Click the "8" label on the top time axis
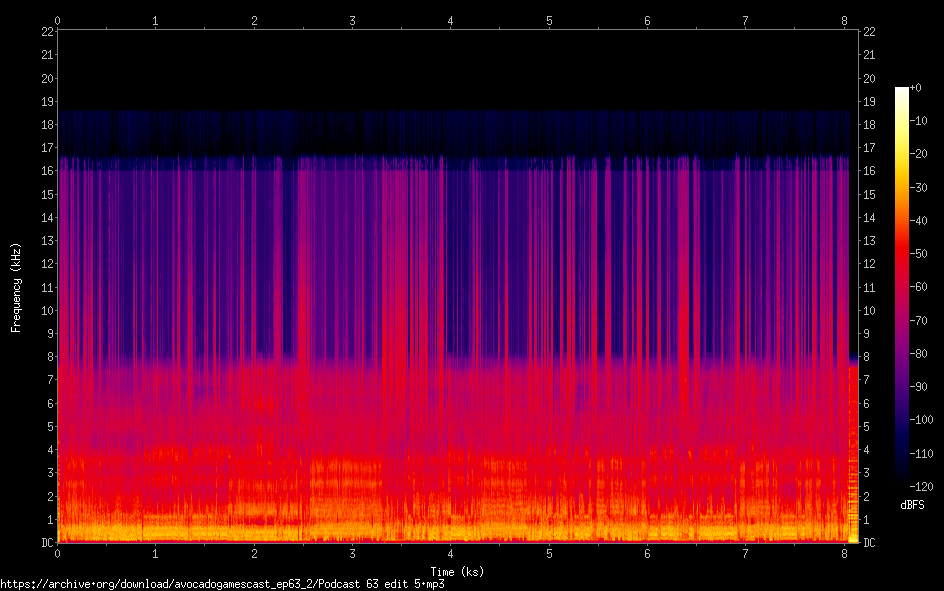This screenshot has height=591, width=944. tap(843, 21)
